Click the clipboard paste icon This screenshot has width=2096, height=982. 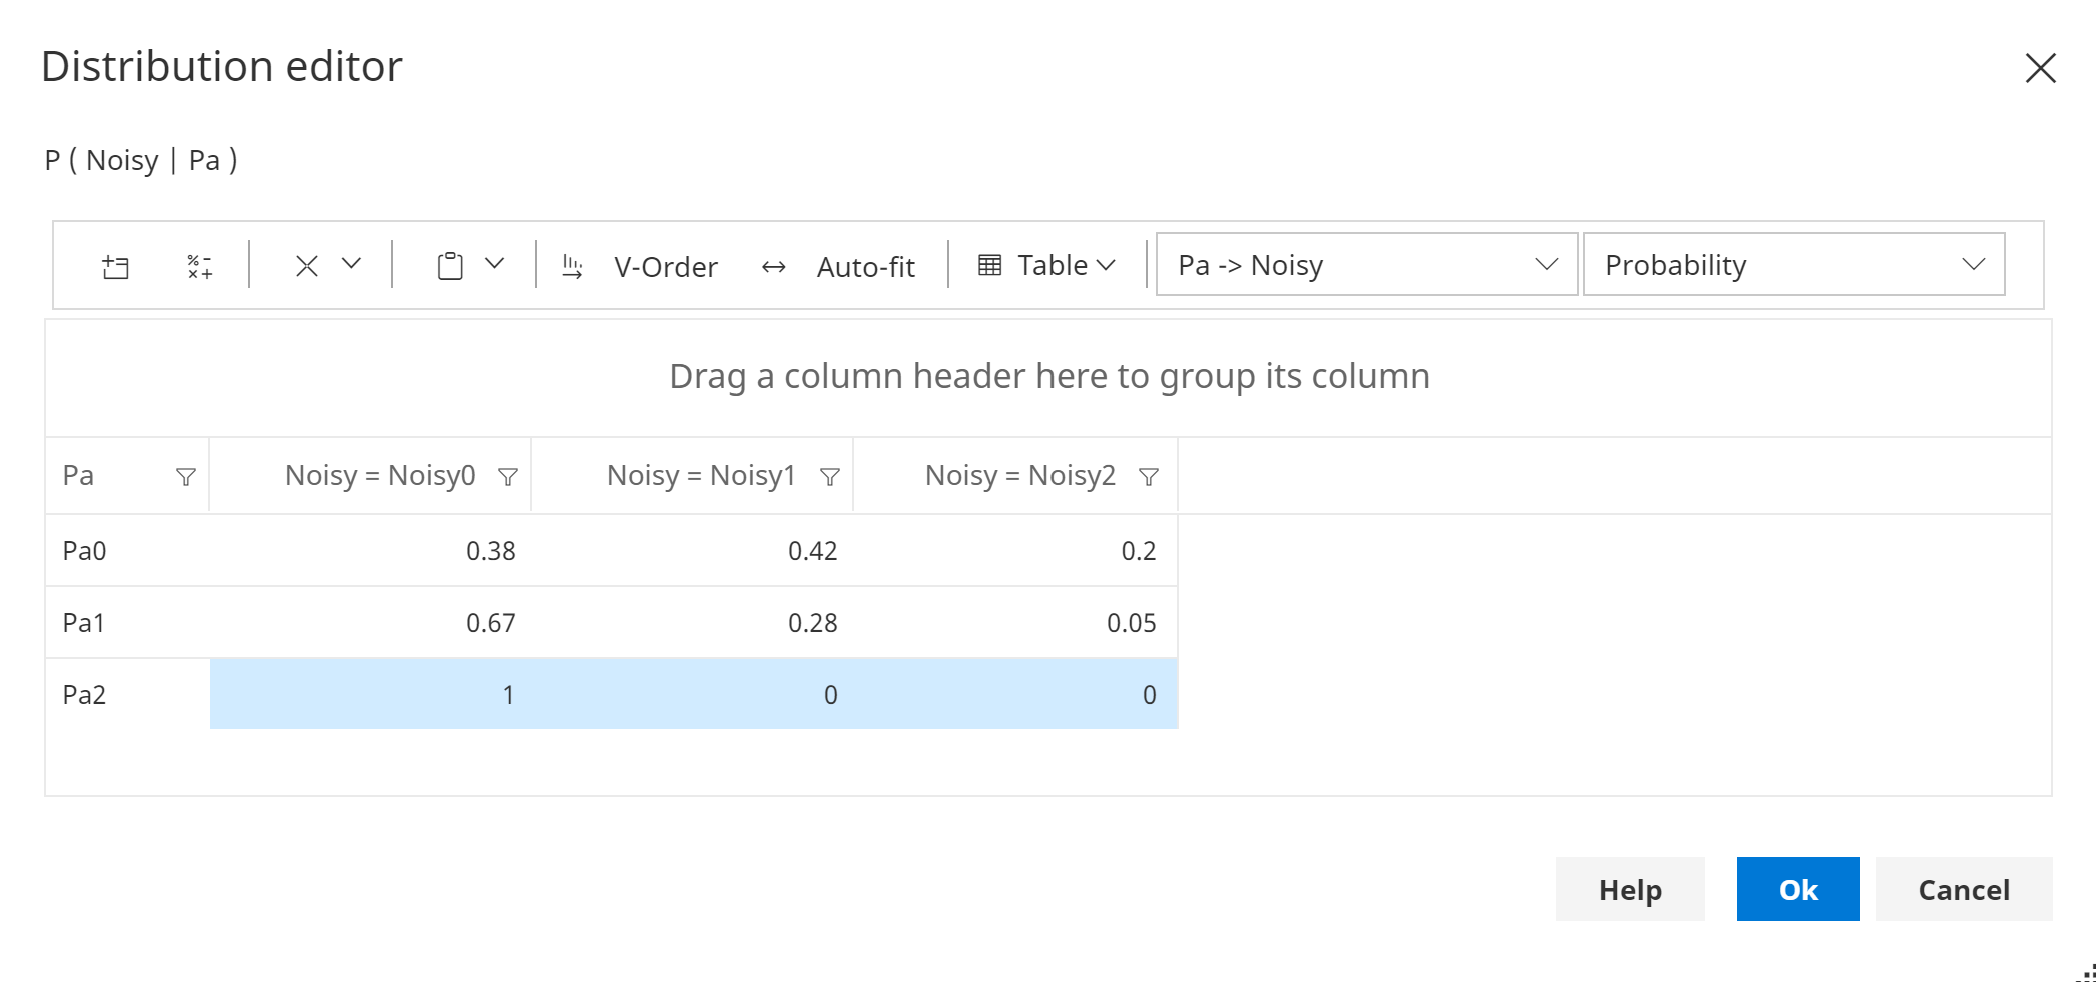(450, 266)
